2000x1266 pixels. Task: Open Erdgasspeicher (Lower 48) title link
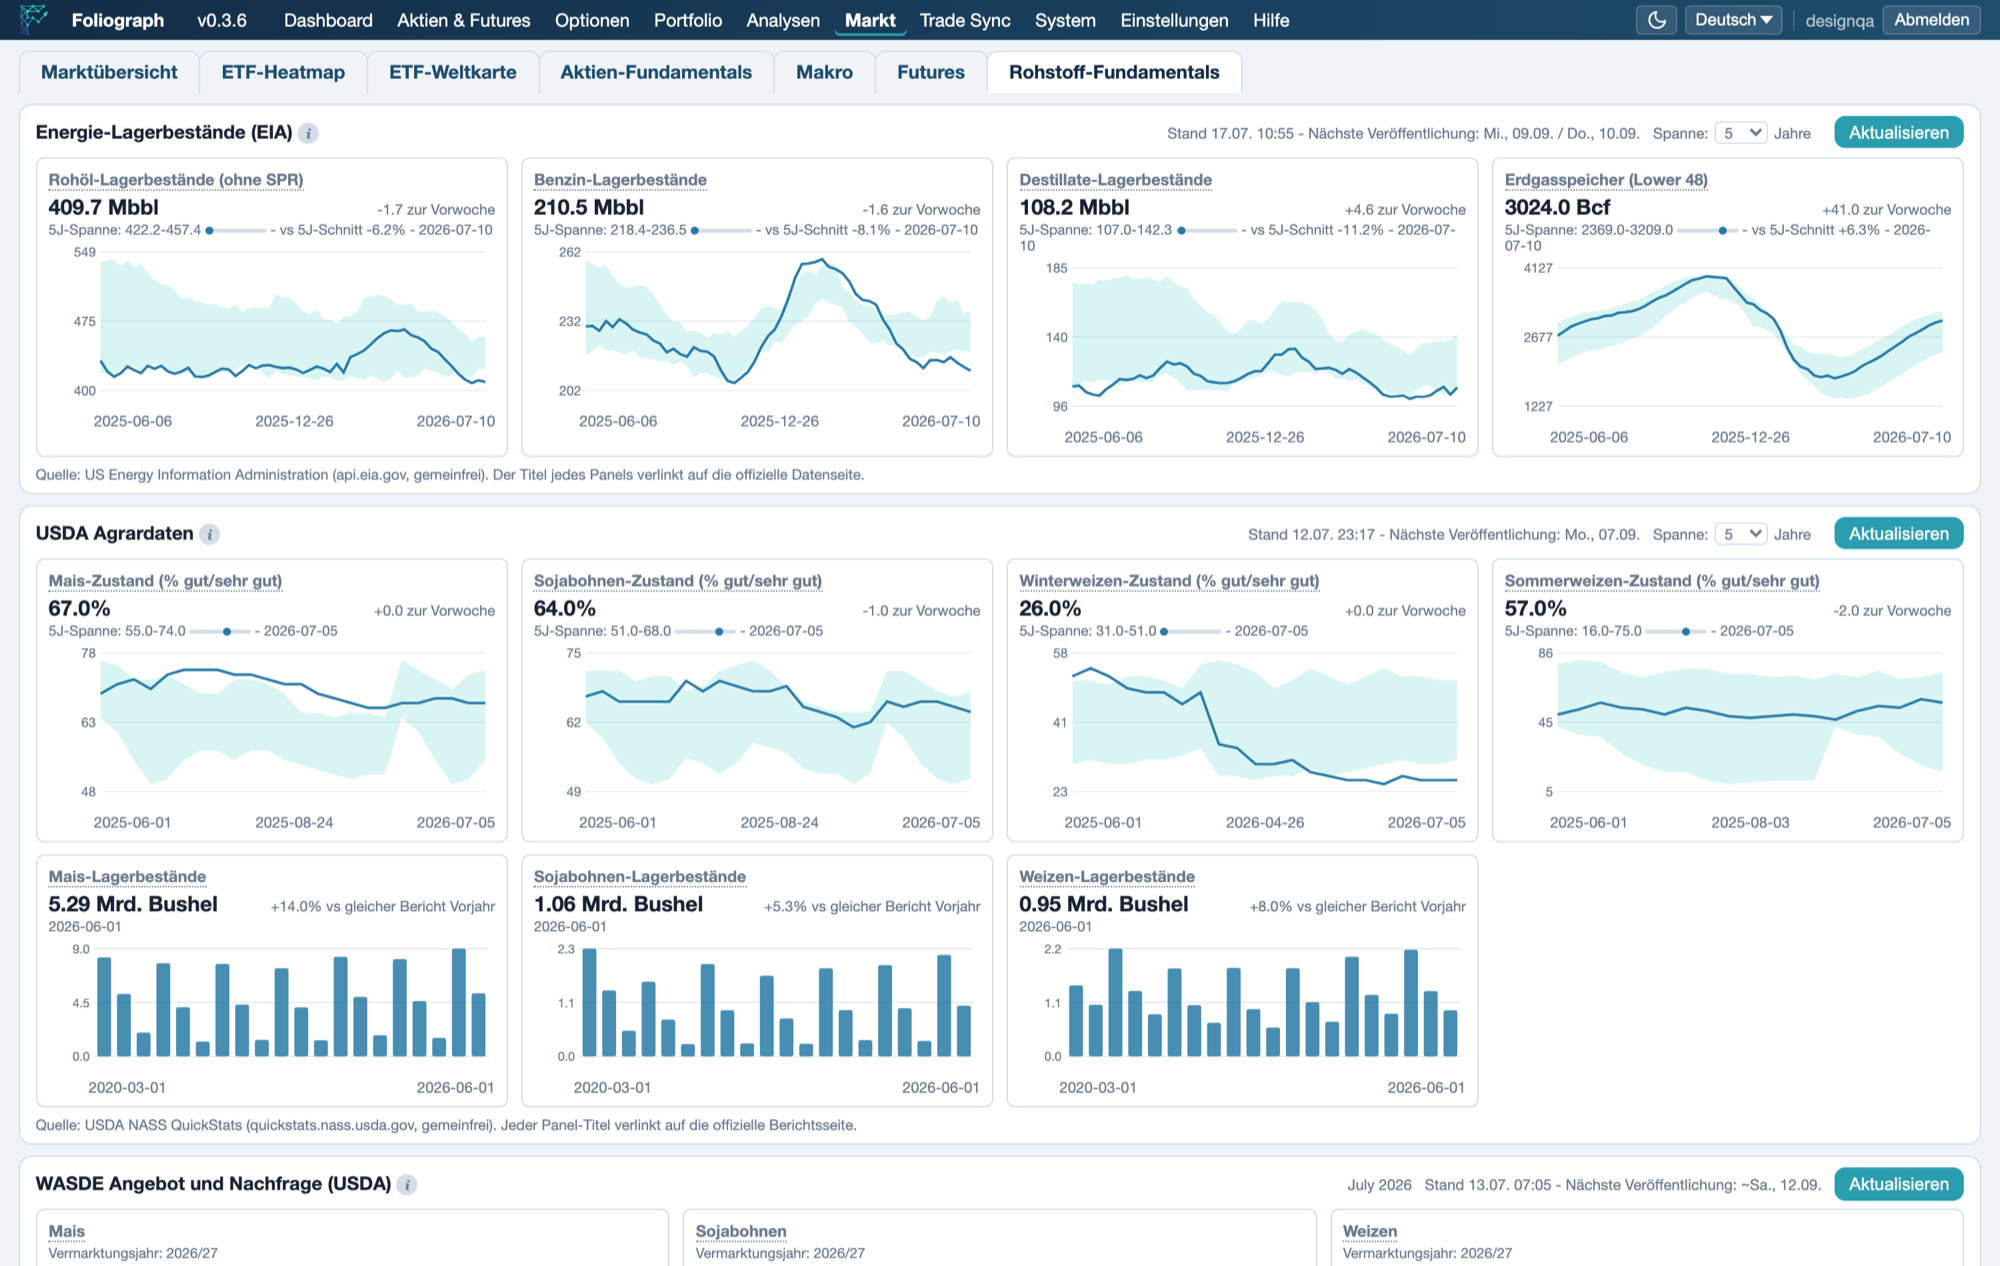click(x=1606, y=180)
